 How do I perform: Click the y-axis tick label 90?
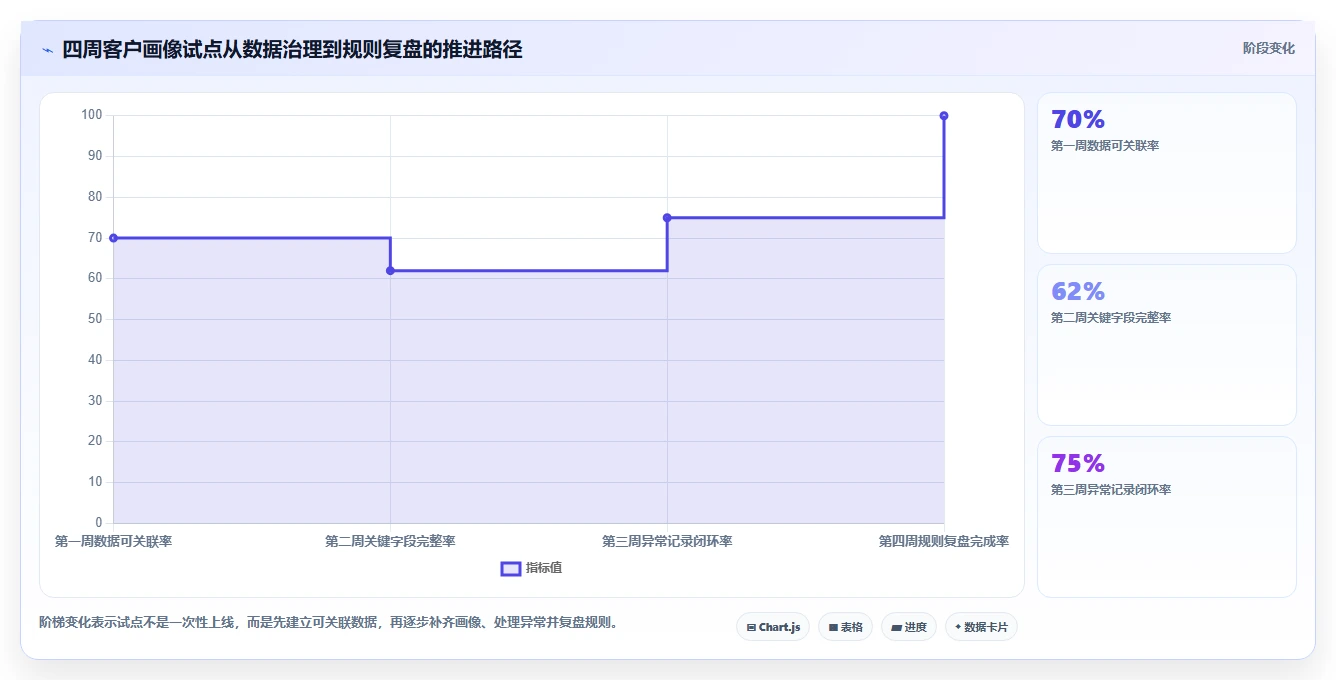tap(95, 156)
